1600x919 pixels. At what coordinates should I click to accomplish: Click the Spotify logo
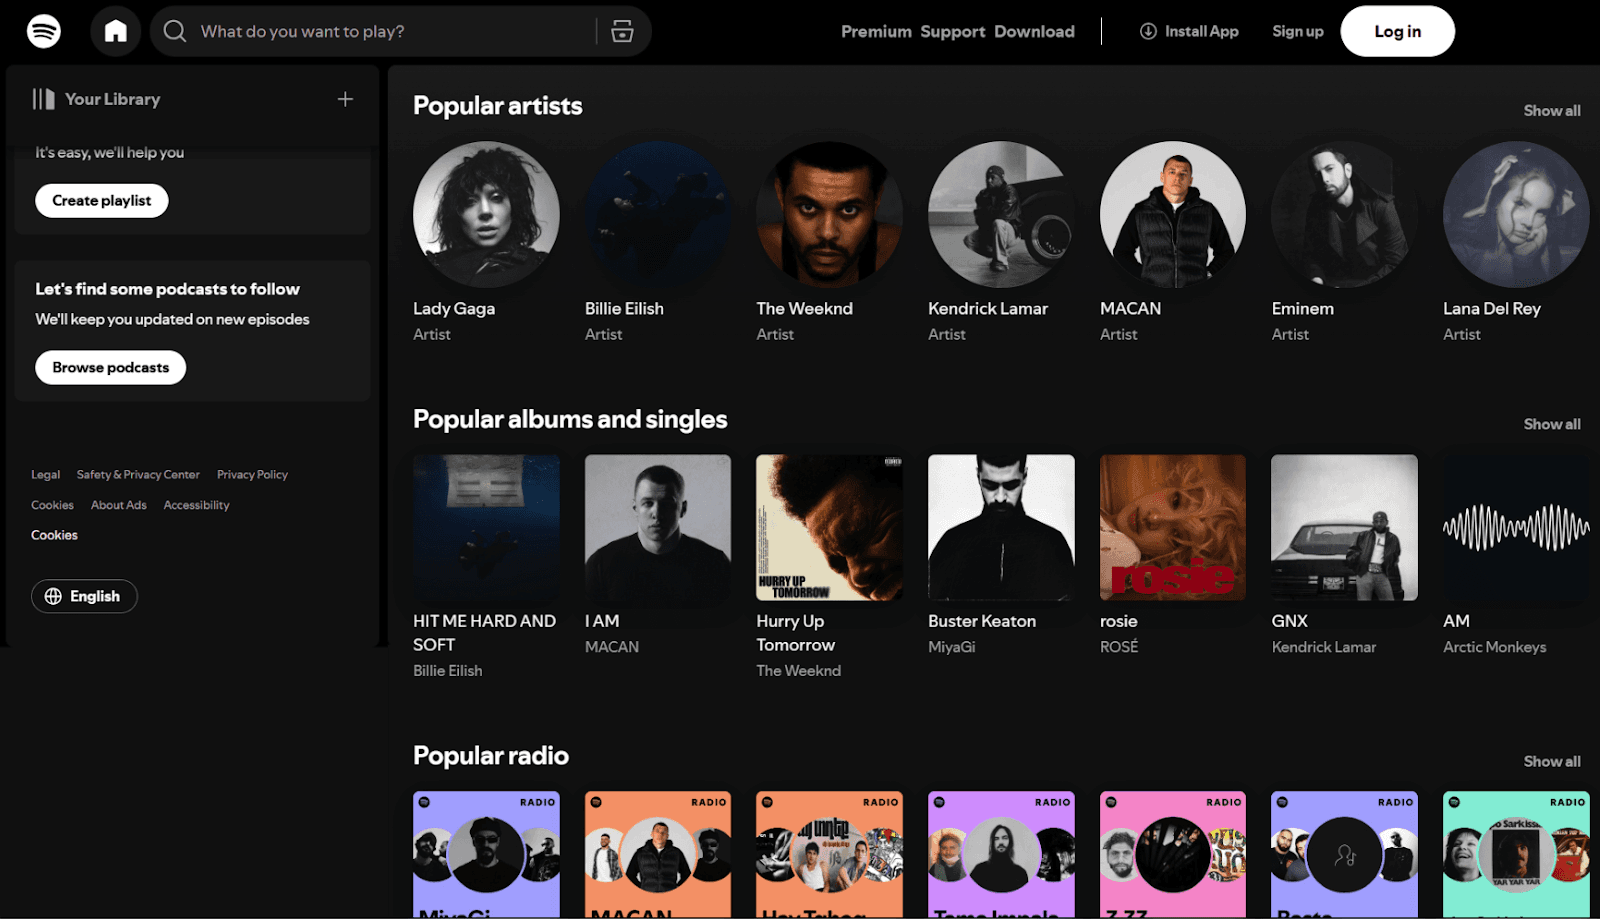[x=44, y=31]
